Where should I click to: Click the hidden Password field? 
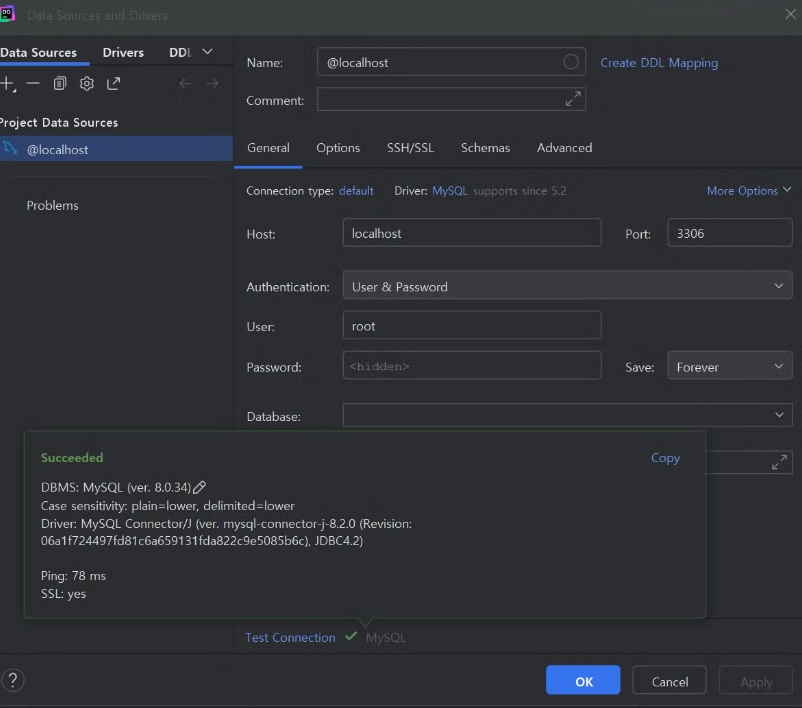(x=472, y=365)
